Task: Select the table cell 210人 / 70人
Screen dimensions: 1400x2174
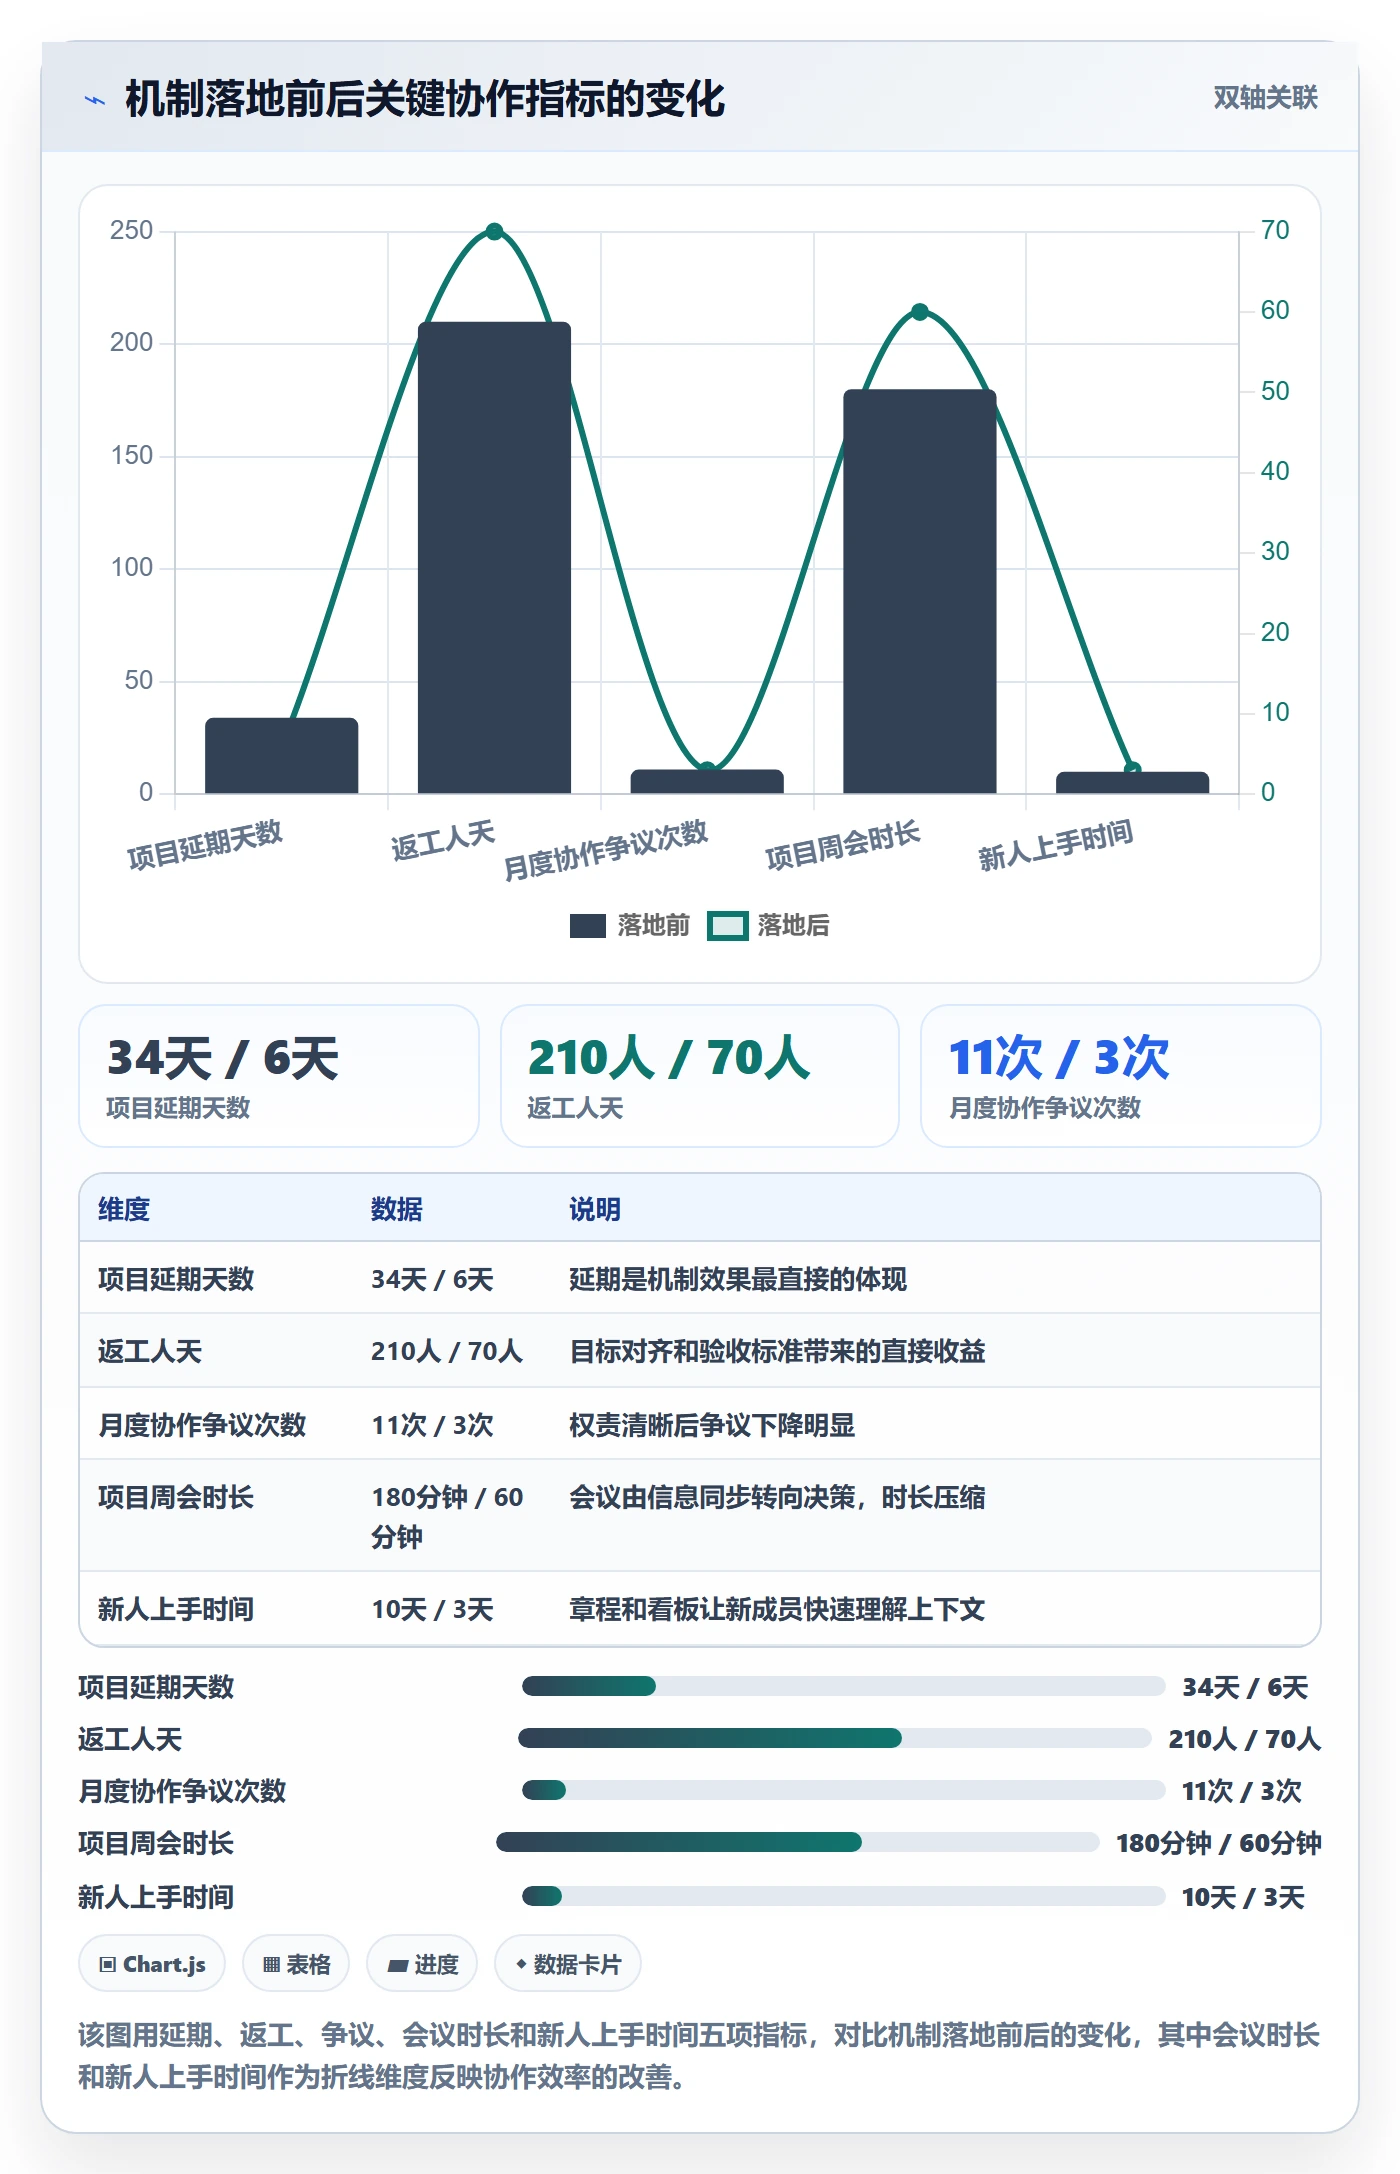Action: click(447, 1351)
